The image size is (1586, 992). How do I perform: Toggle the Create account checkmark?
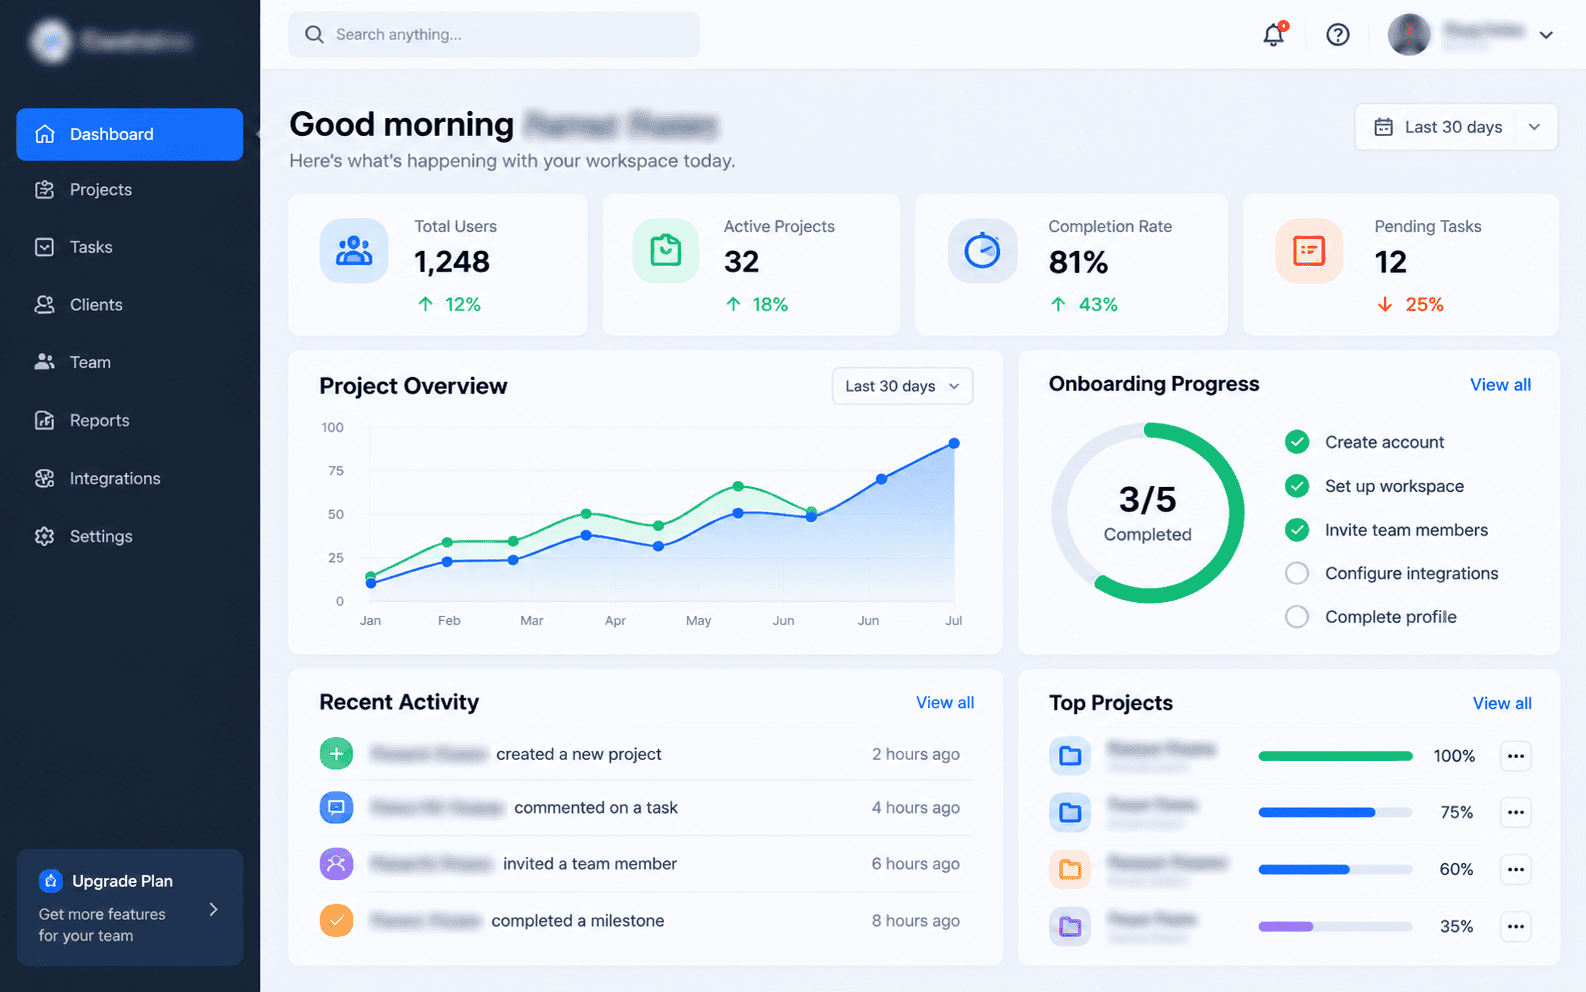coord(1297,442)
